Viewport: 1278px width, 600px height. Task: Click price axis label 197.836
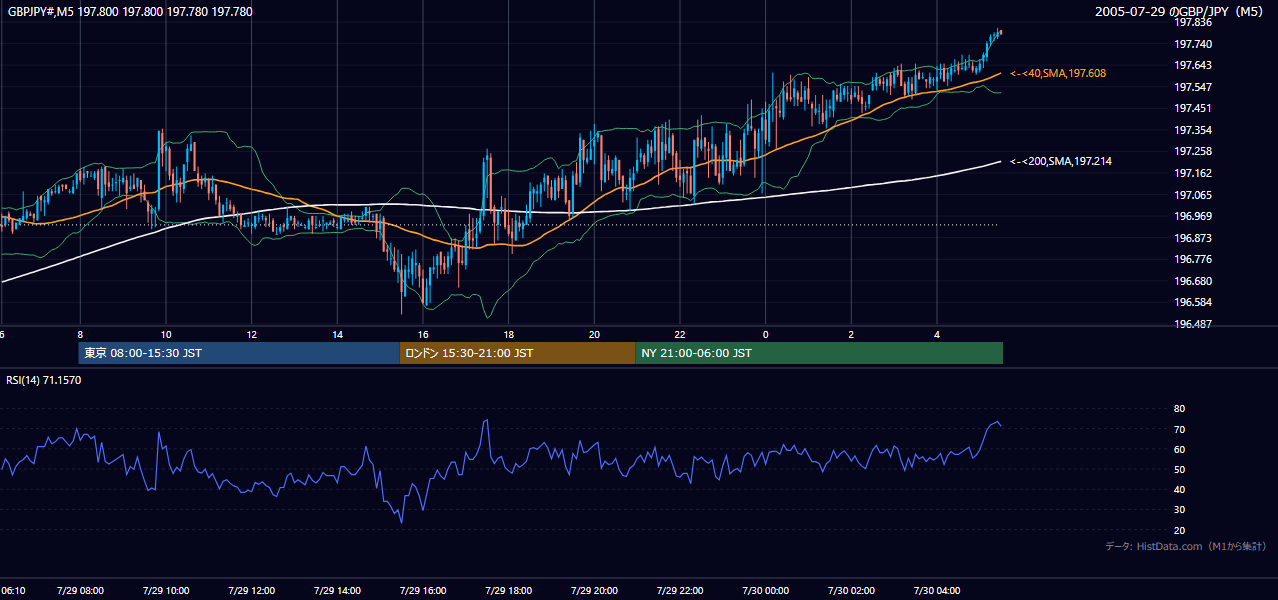tap(1192, 23)
